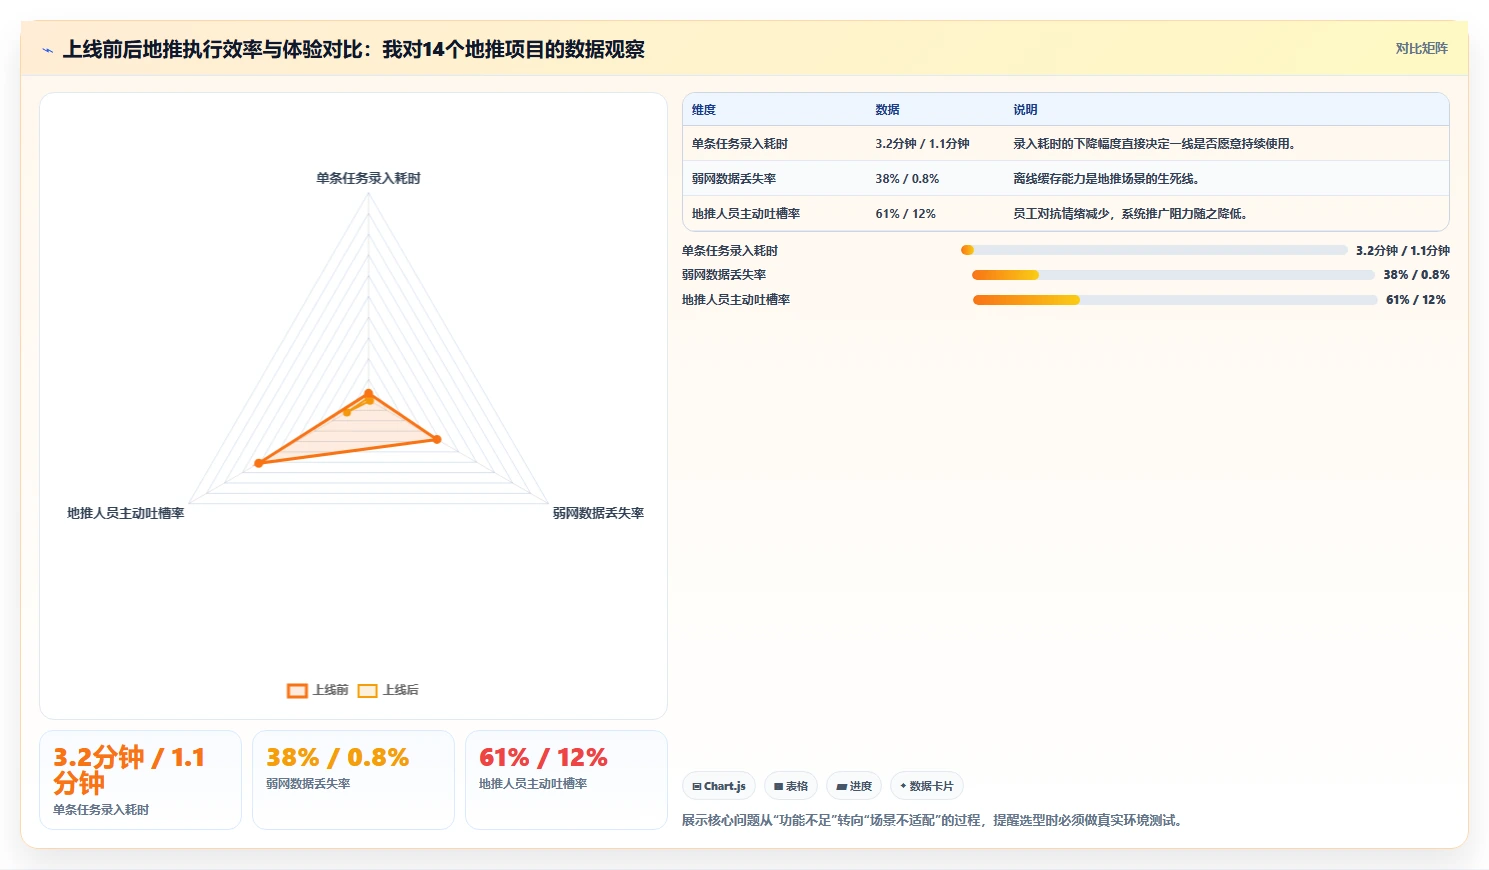Click the 单条任务录入耗时 progress bar
This screenshot has width=1489, height=870.
tap(1154, 250)
